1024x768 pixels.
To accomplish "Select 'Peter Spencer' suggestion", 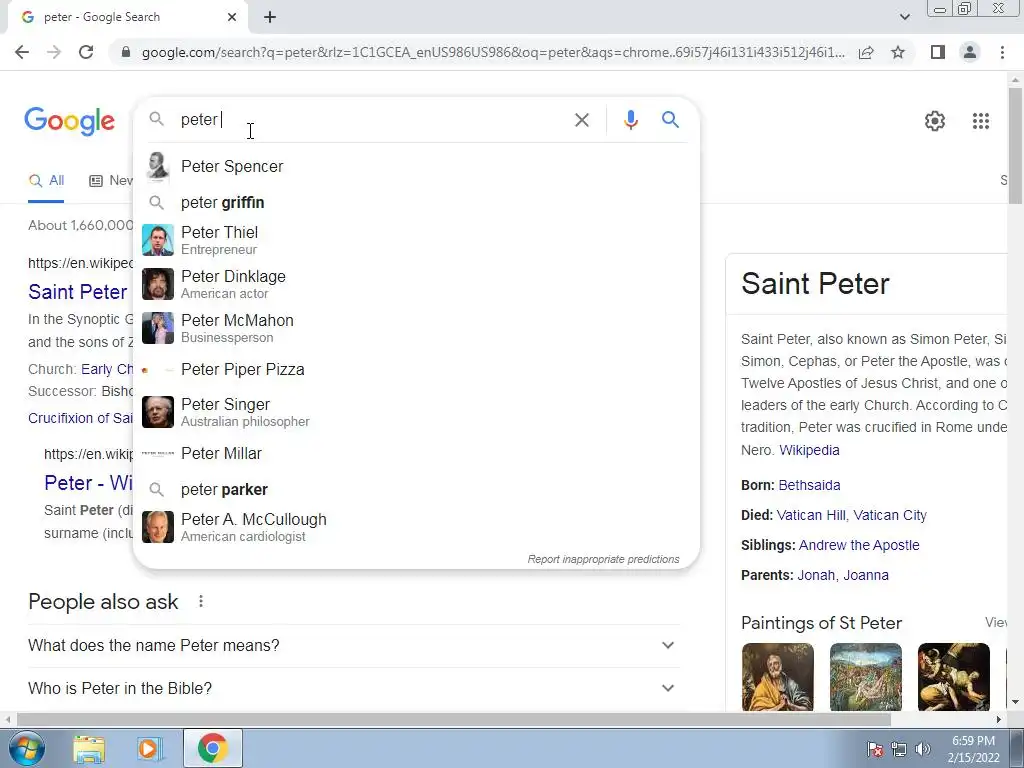I will pyautogui.click(x=416, y=167).
